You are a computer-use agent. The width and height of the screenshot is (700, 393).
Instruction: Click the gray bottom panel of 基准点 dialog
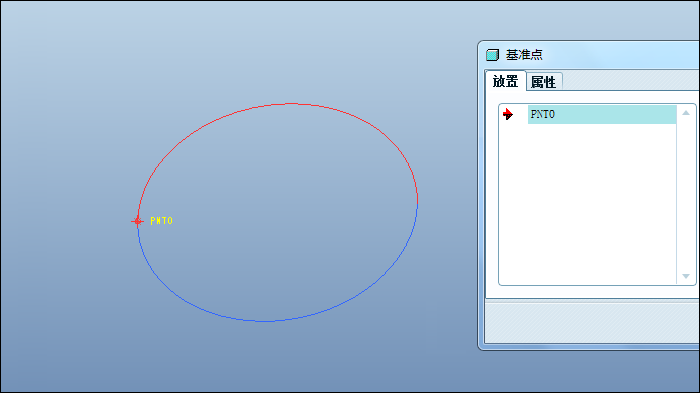[592, 323]
